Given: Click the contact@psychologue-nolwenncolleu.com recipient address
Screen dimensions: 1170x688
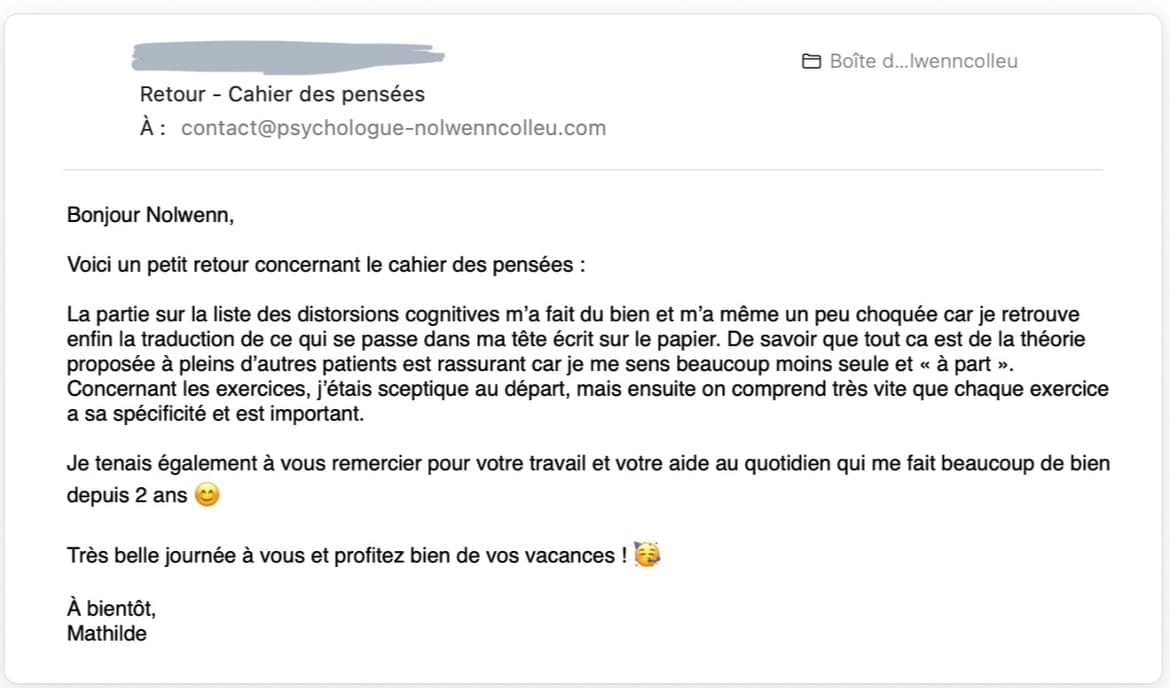Looking at the screenshot, I should [393, 128].
